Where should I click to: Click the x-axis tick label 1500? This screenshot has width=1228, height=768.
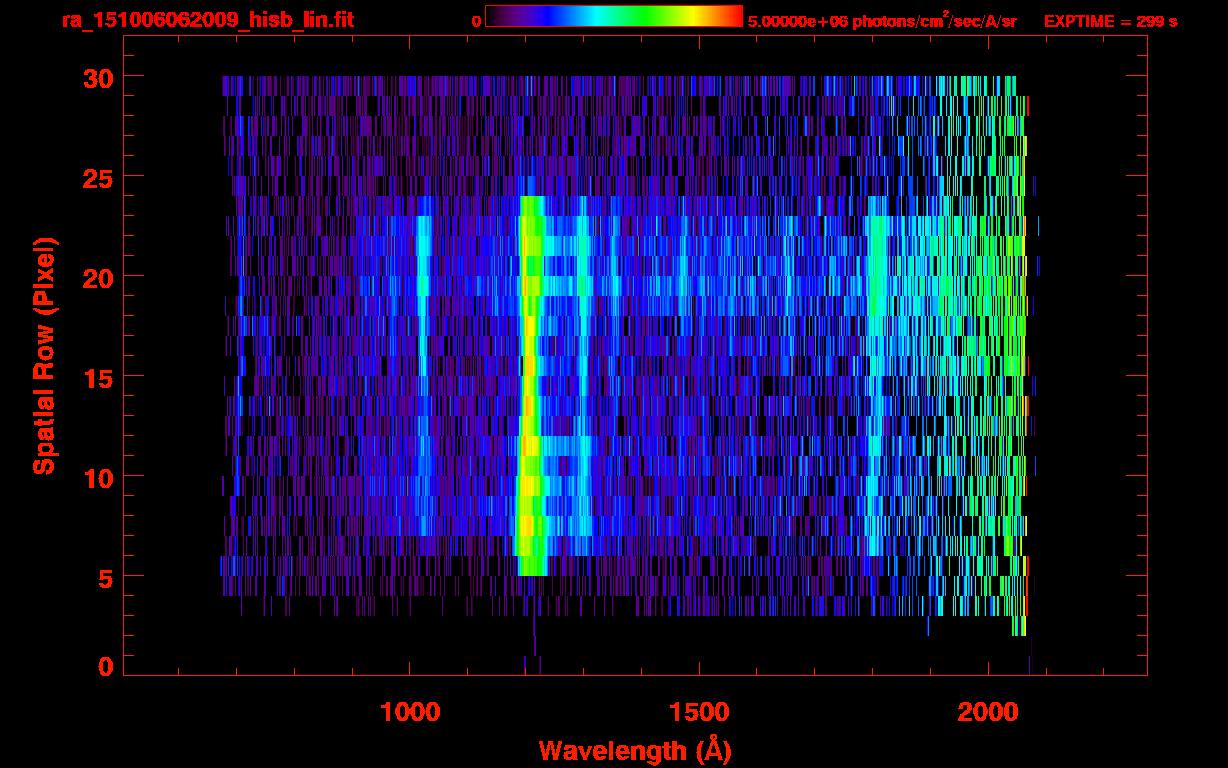tap(698, 711)
